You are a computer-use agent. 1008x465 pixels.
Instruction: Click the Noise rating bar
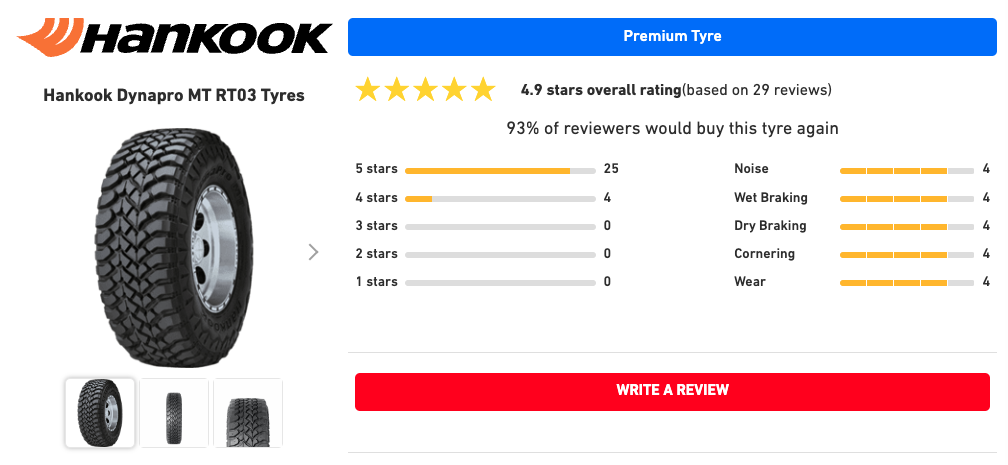click(907, 170)
